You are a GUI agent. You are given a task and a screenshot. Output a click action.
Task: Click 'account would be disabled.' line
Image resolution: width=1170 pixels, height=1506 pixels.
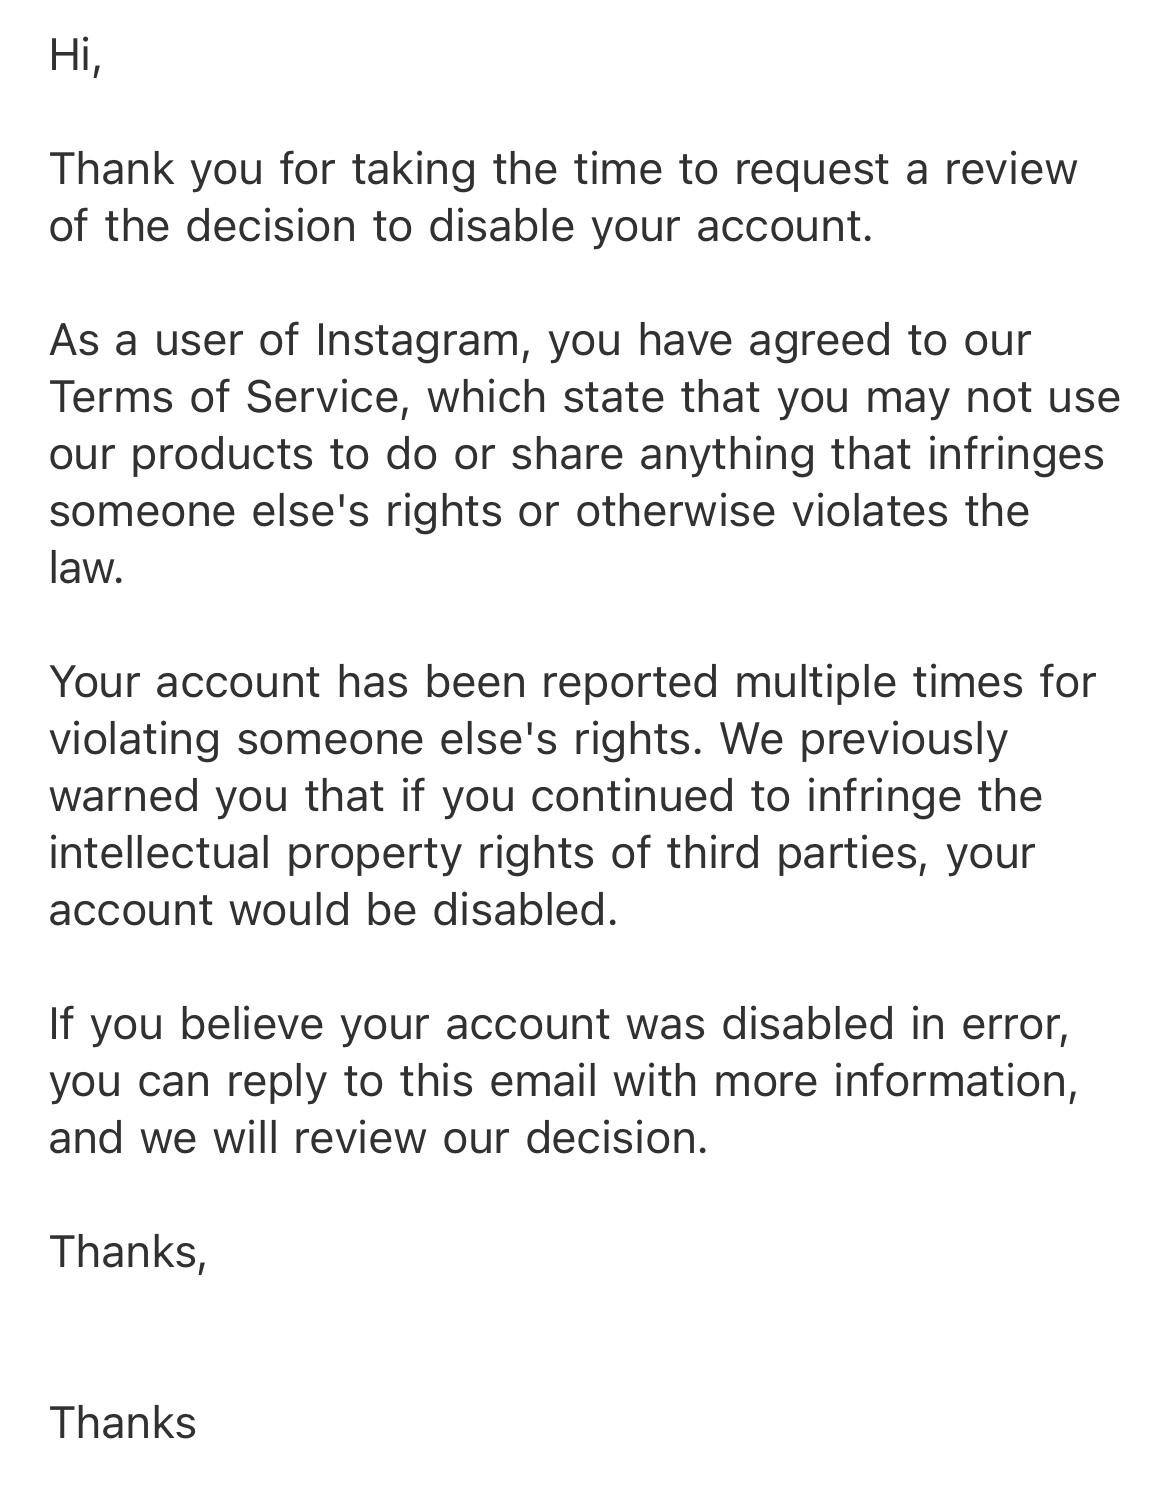(333, 910)
